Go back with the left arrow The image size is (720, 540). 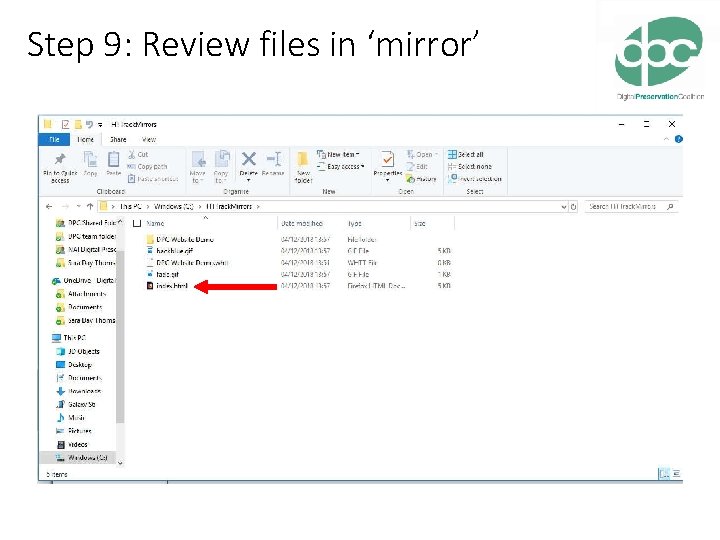tap(49, 207)
